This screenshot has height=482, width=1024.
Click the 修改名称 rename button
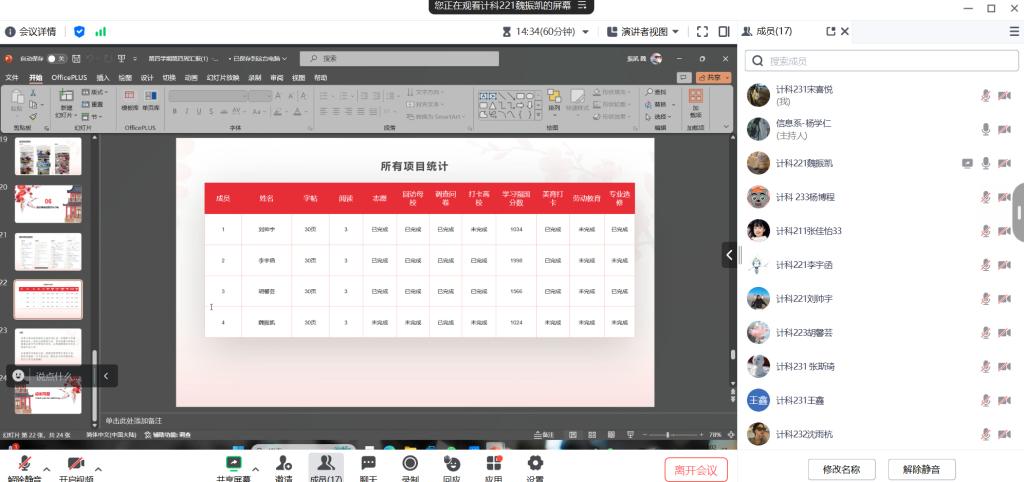(841, 469)
